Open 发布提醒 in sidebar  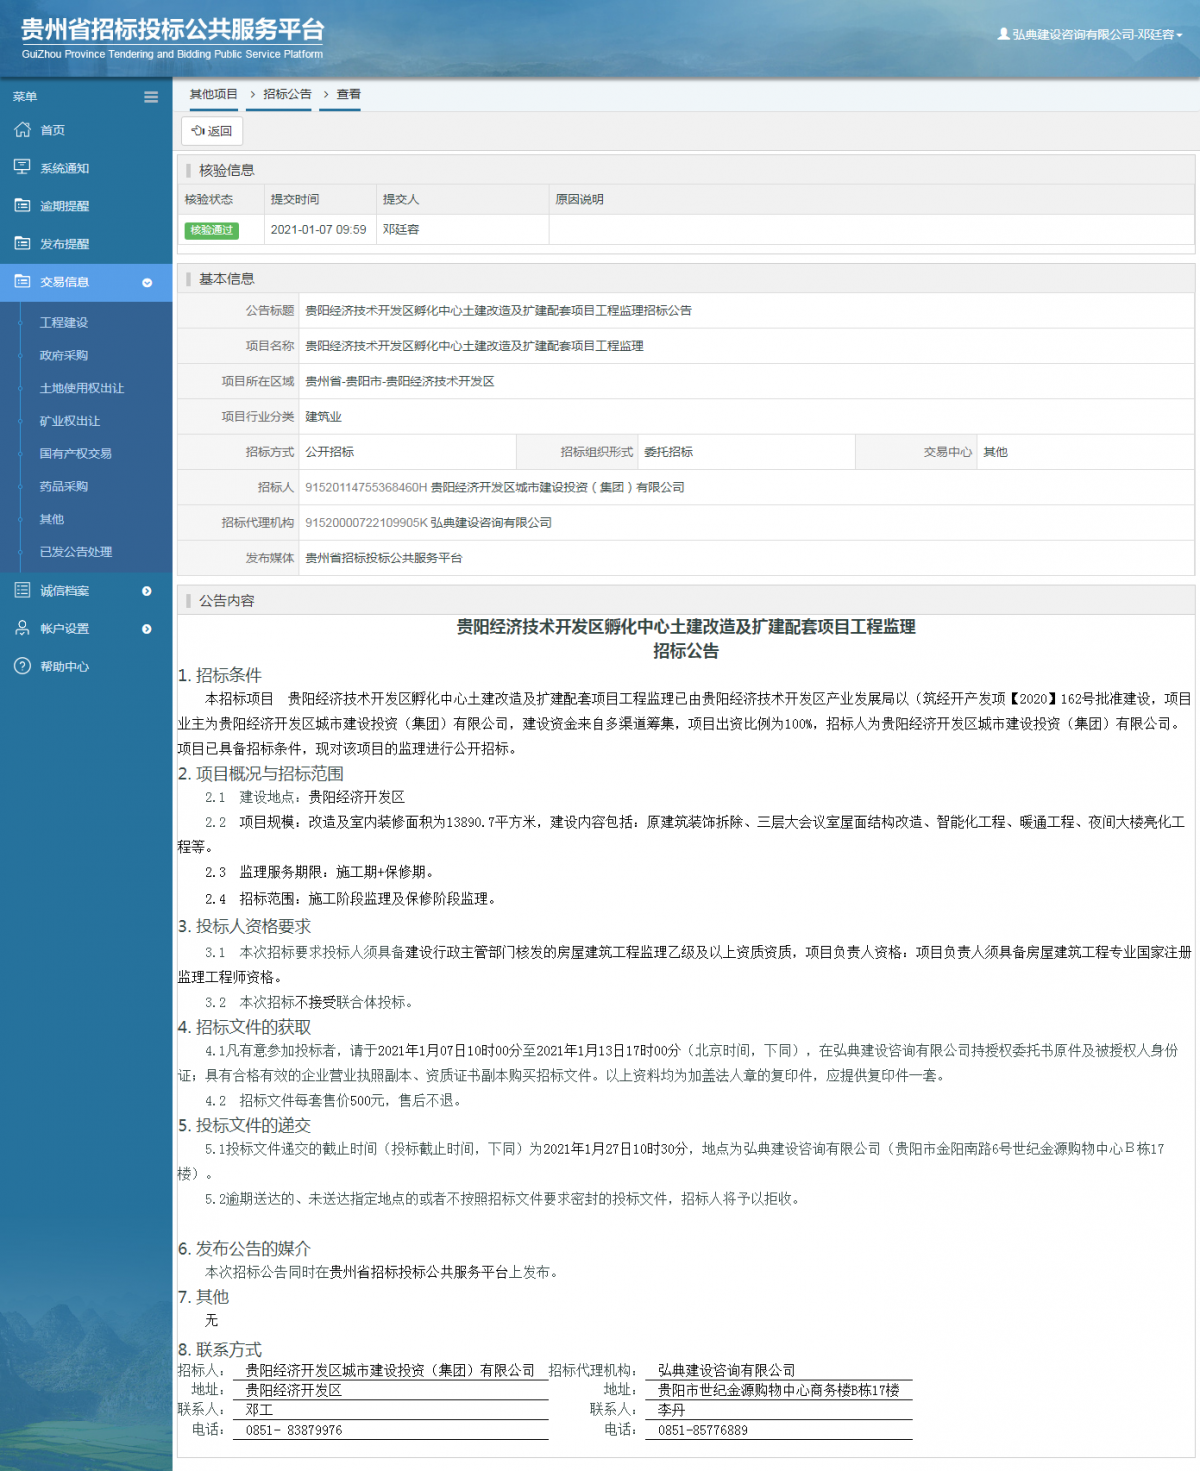pos(65,244)
